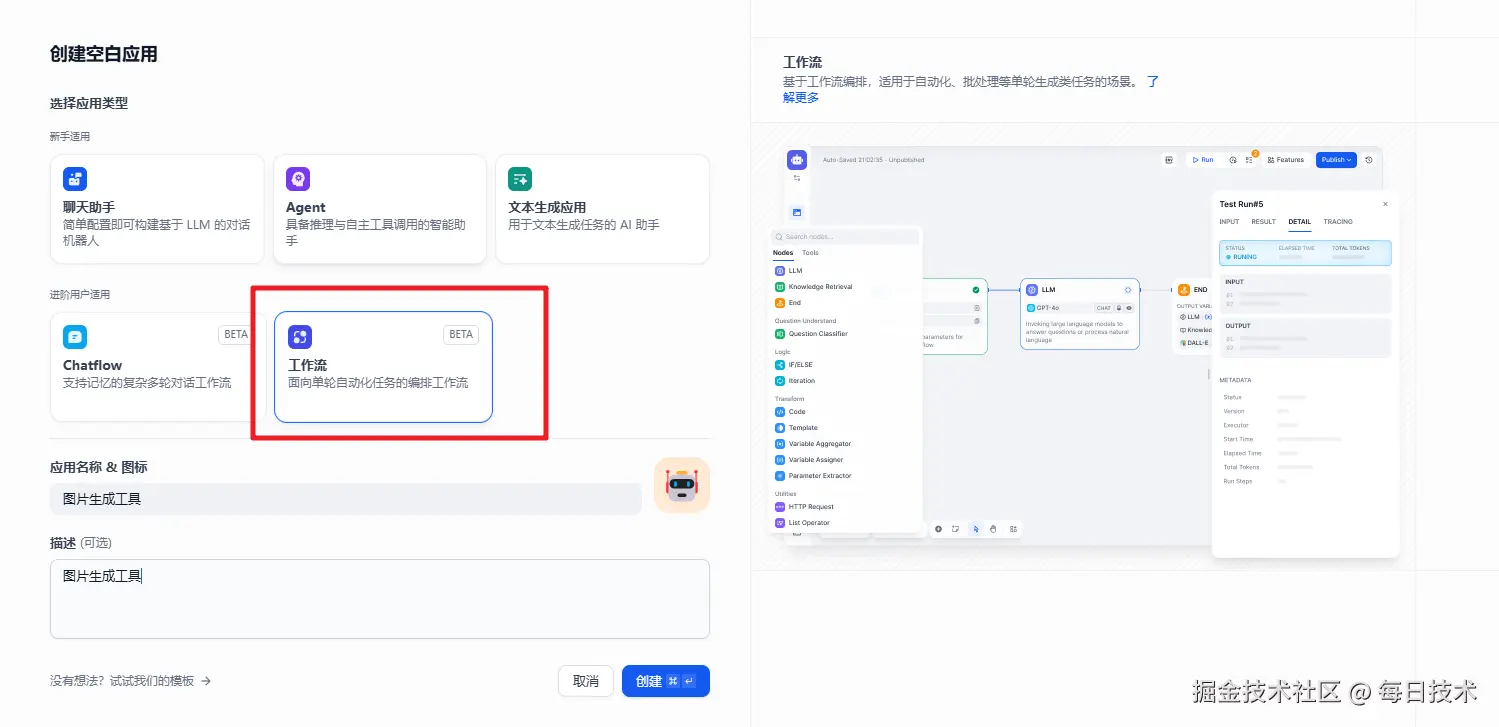Focus the 应用名称 input with 图片生成工具
Screen dimensions: 1499x727
[x=346, y=499]
